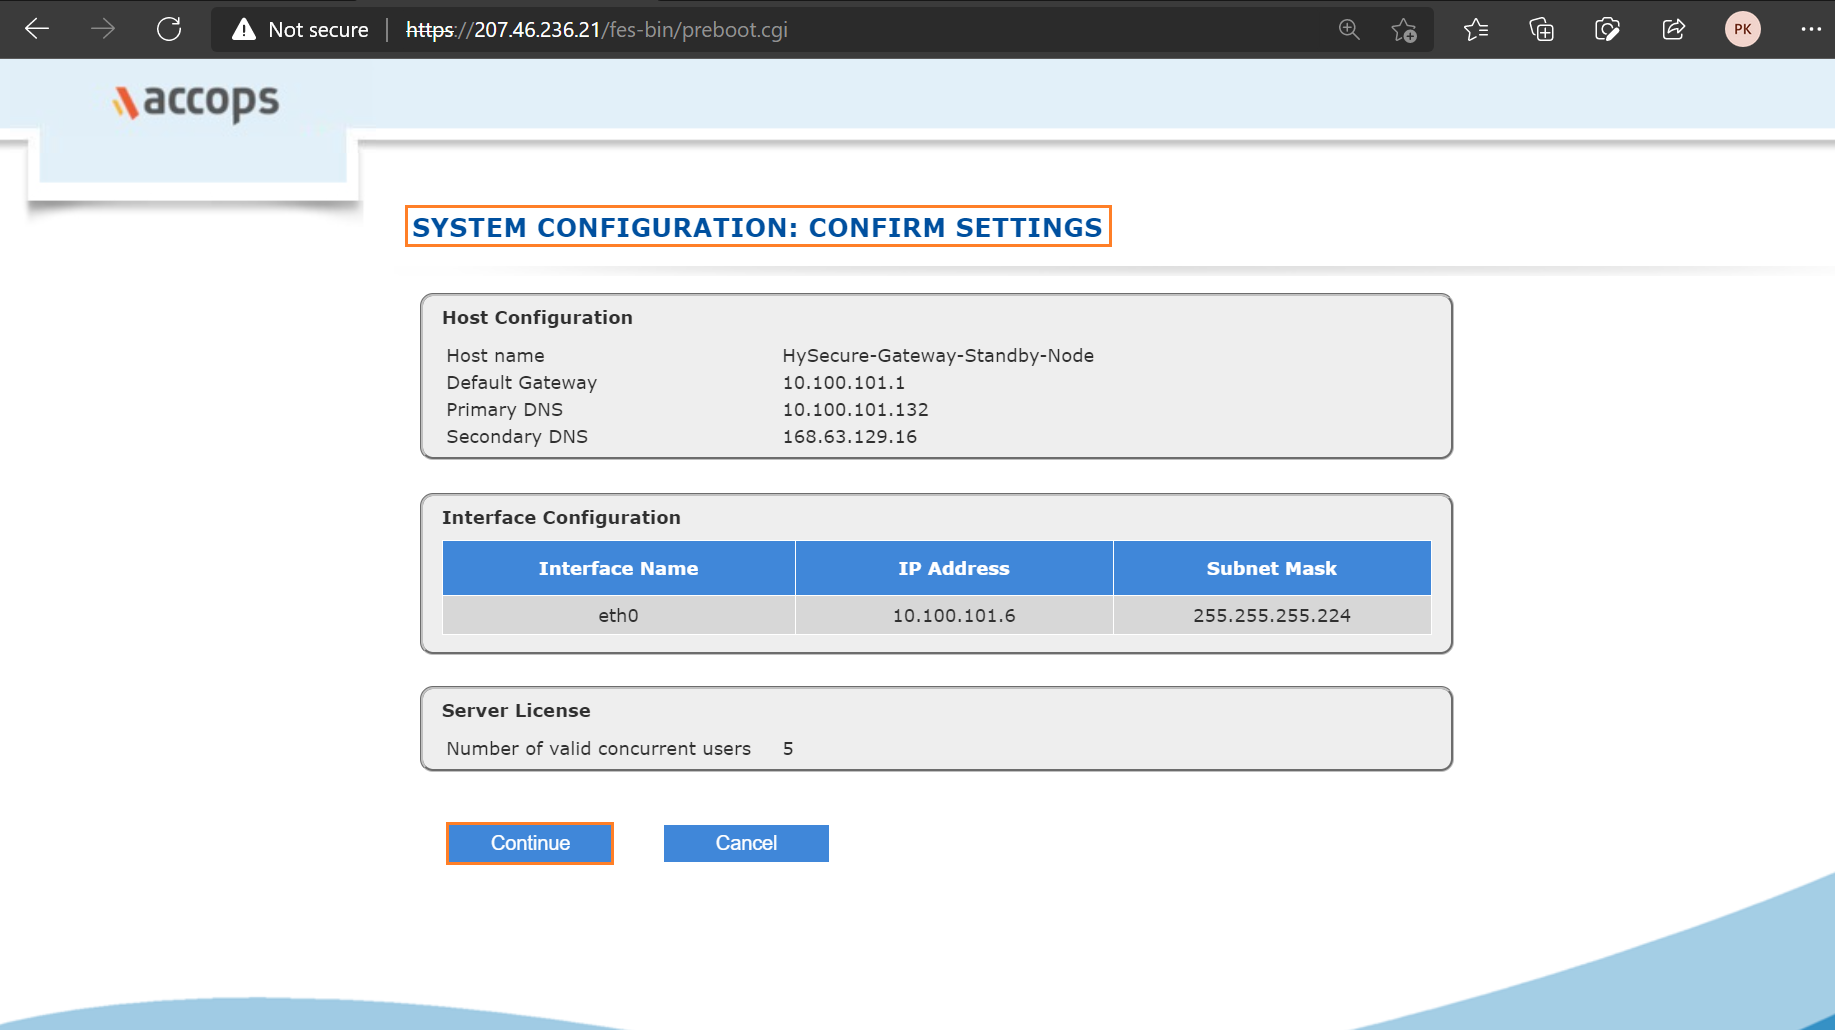The height and width of the screenshot is (1030, 1835).
Task: Click the Cancel button
Action: tap(746, 843)
